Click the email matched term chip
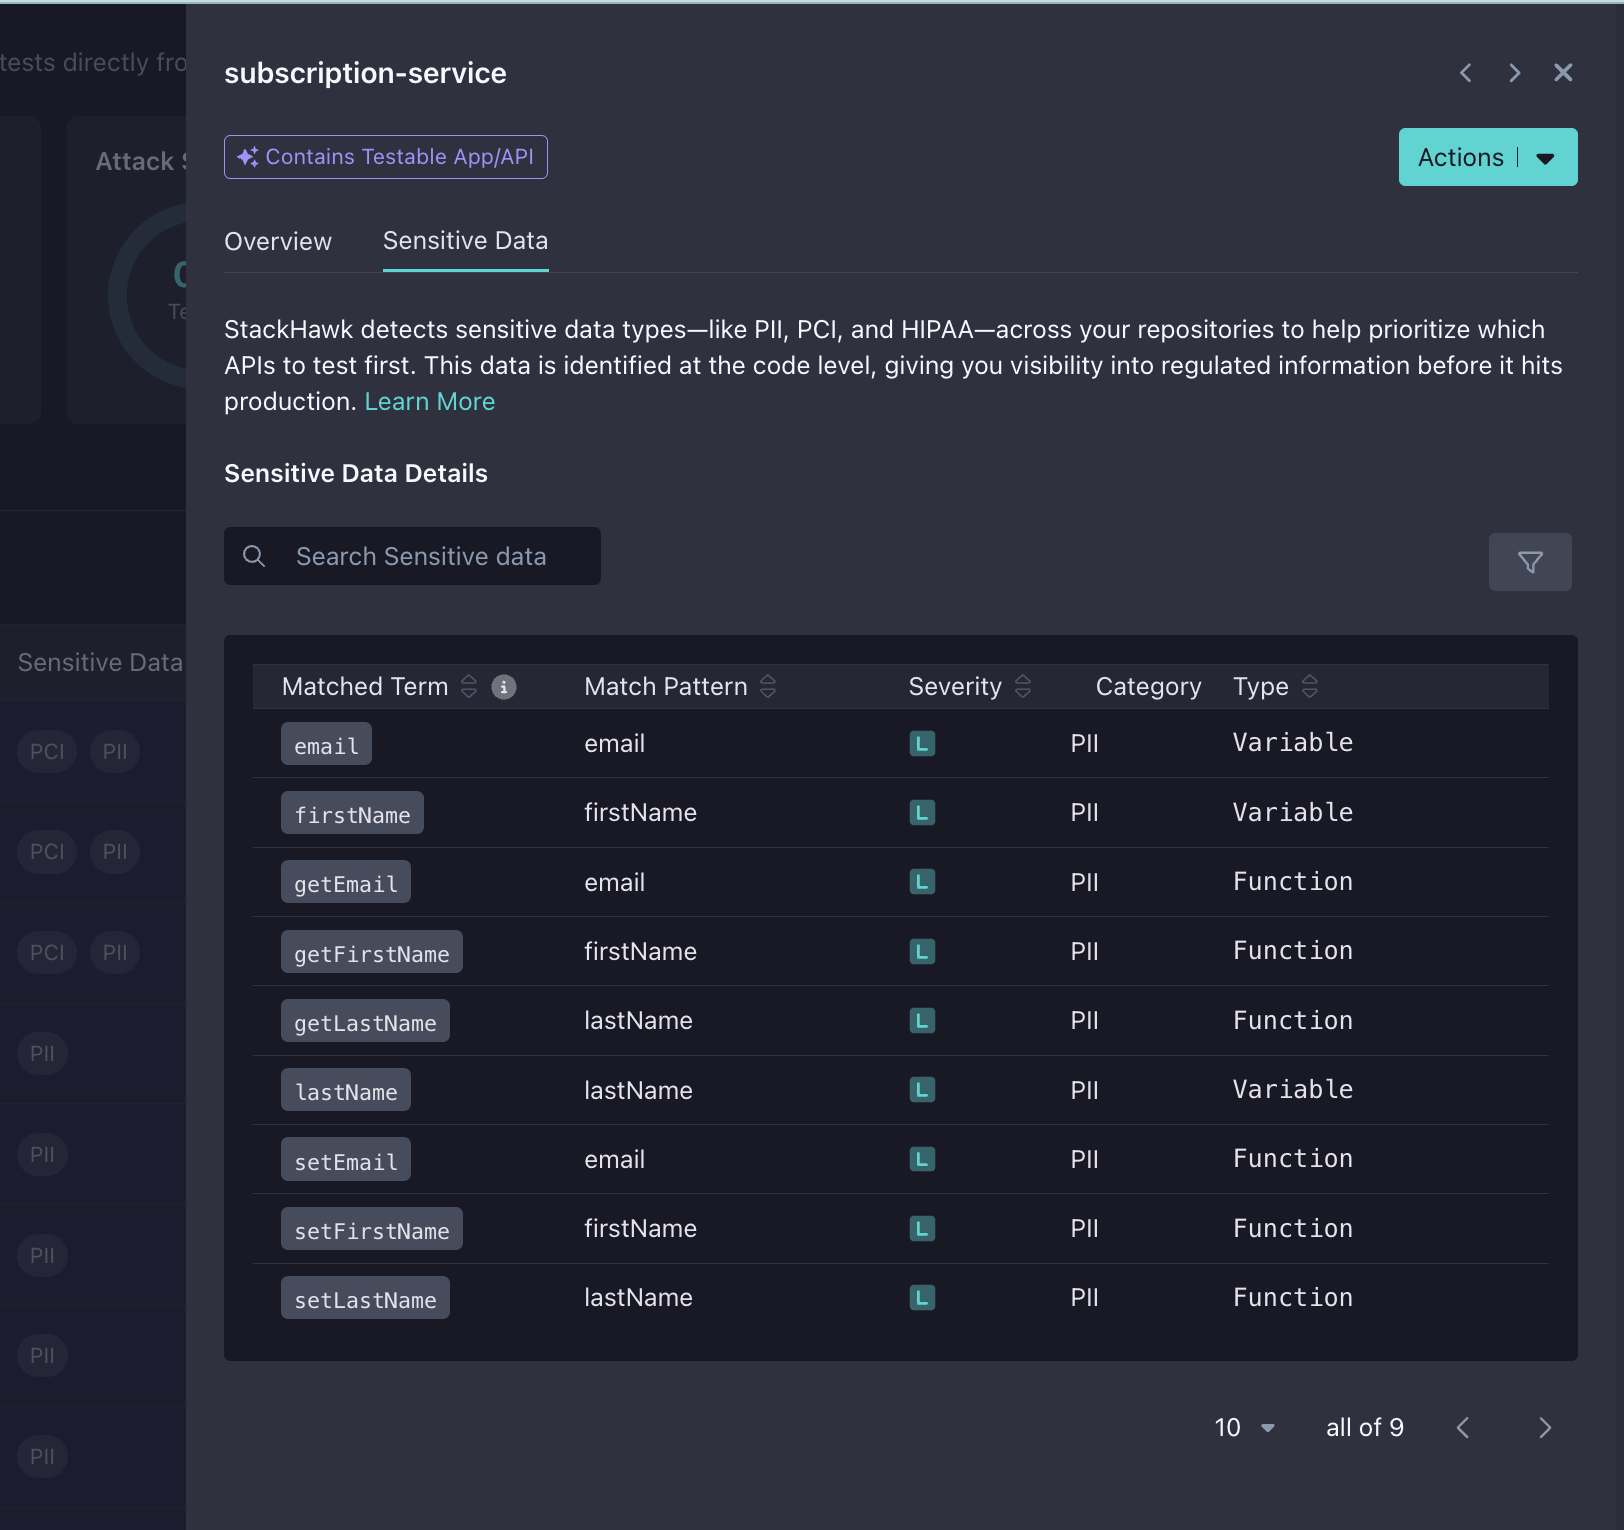 (326, 745)
